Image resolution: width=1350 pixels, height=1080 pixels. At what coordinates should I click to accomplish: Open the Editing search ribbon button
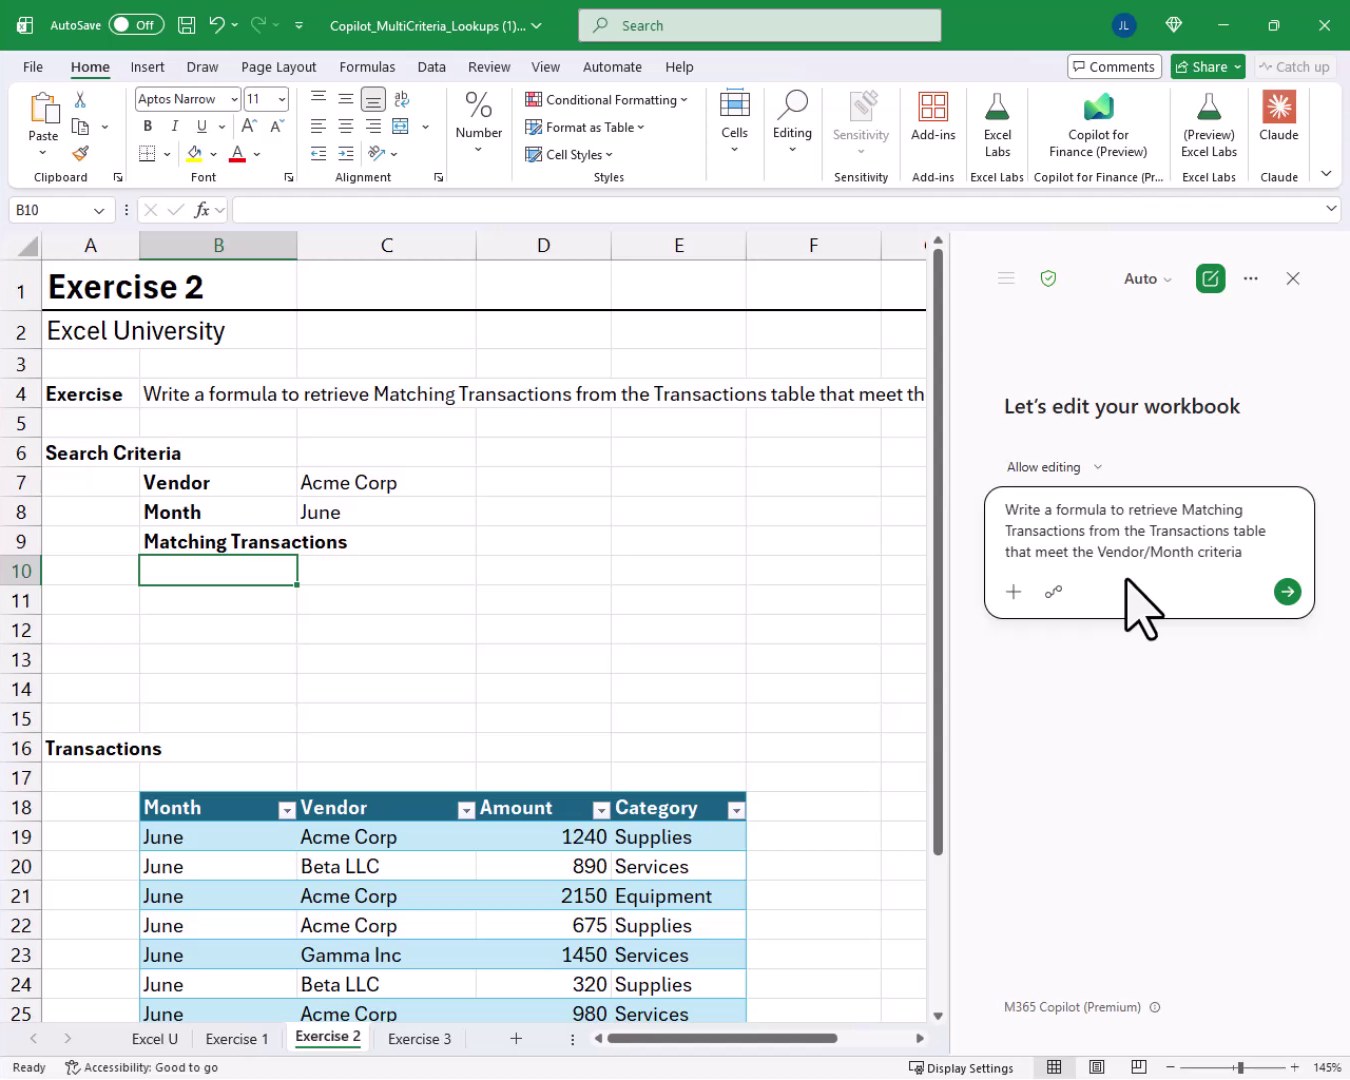[792, 121]
